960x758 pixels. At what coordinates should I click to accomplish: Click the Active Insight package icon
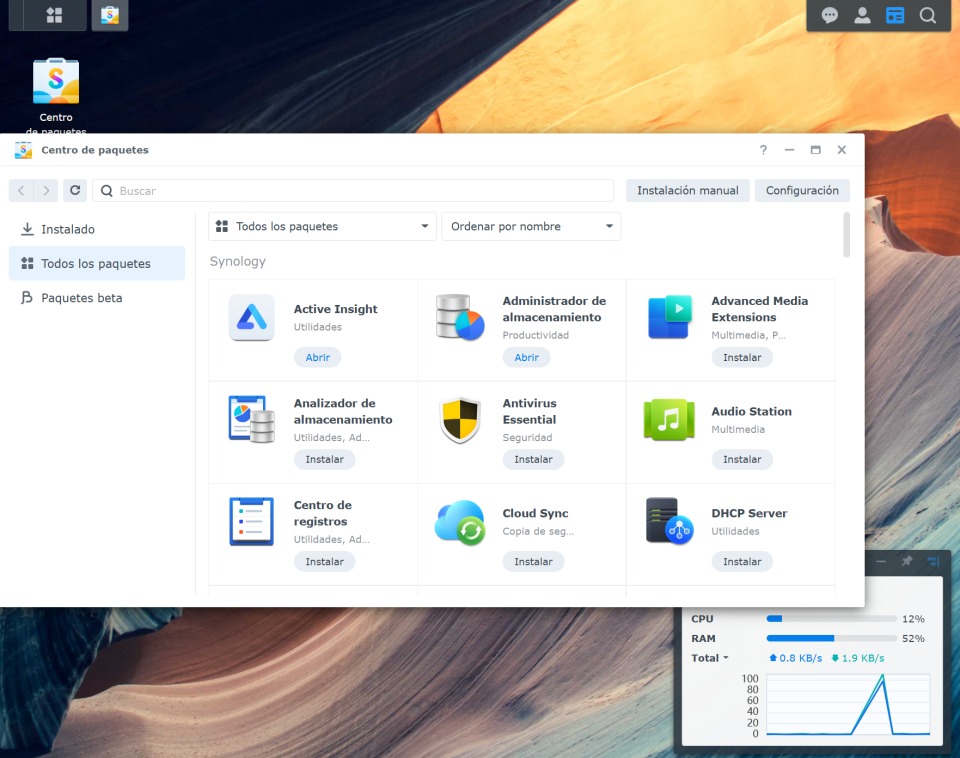click(x=252, y=317)
